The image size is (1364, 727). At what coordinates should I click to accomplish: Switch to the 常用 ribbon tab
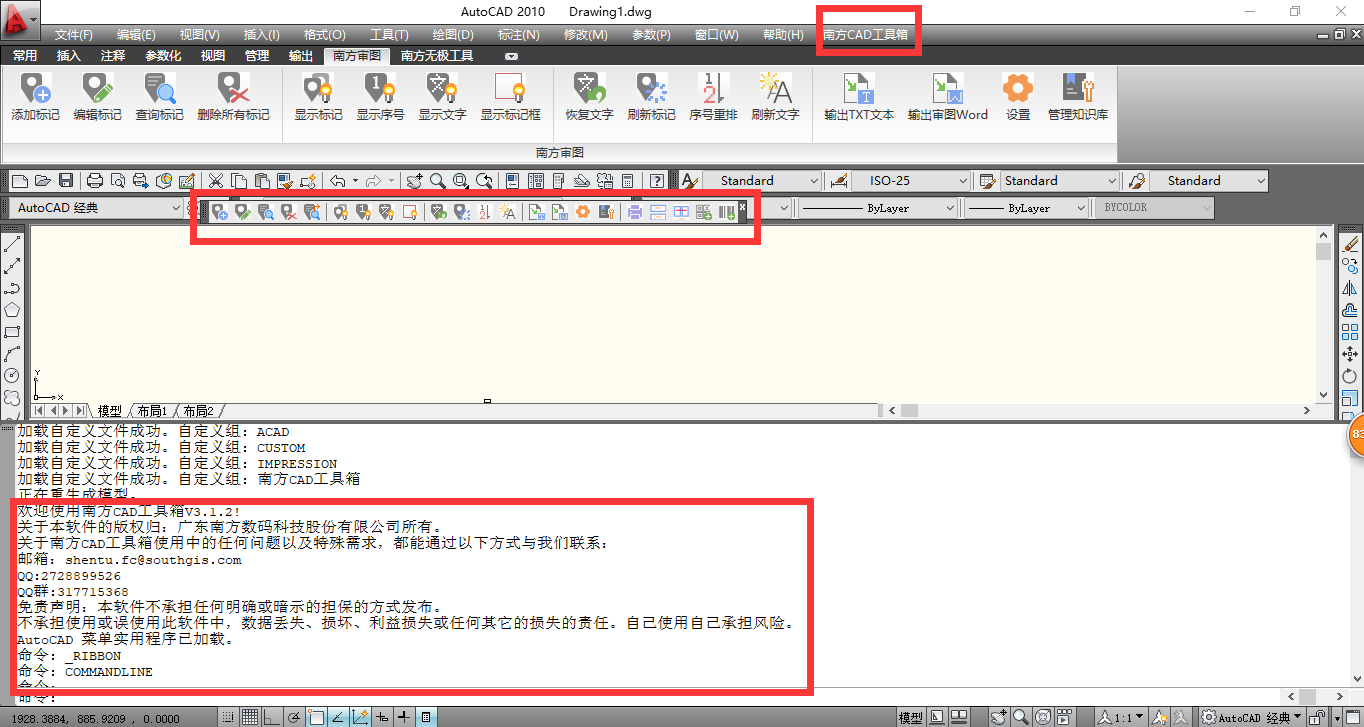tap(25, 56)
